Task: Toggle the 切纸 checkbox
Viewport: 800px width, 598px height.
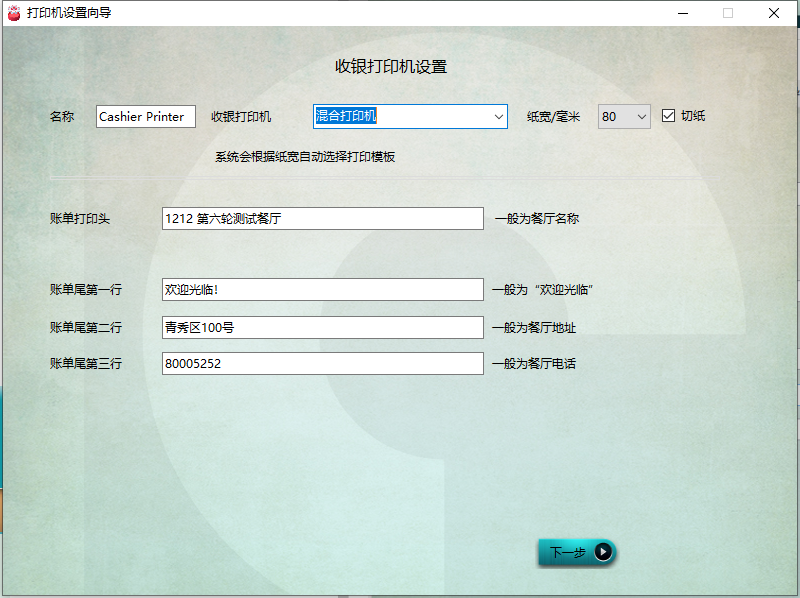Action: [669, 116]
